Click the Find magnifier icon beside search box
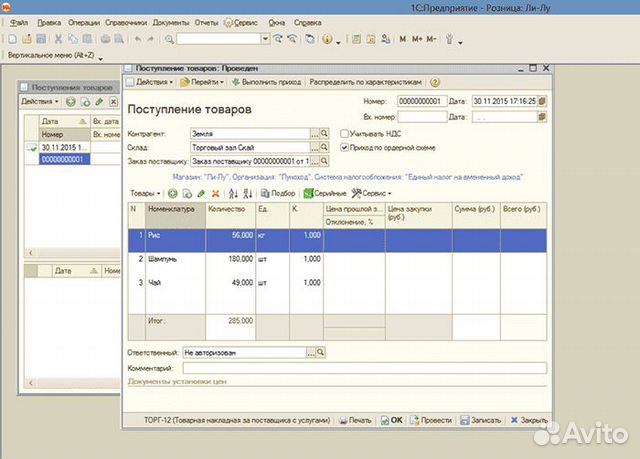 (169, 40)
